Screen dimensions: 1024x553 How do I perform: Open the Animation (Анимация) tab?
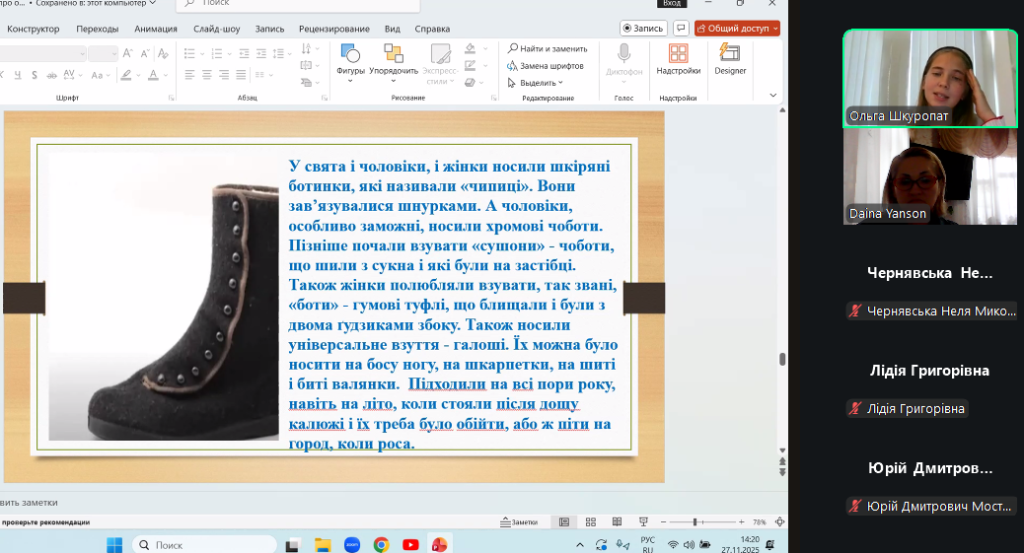tap(156, 29)
